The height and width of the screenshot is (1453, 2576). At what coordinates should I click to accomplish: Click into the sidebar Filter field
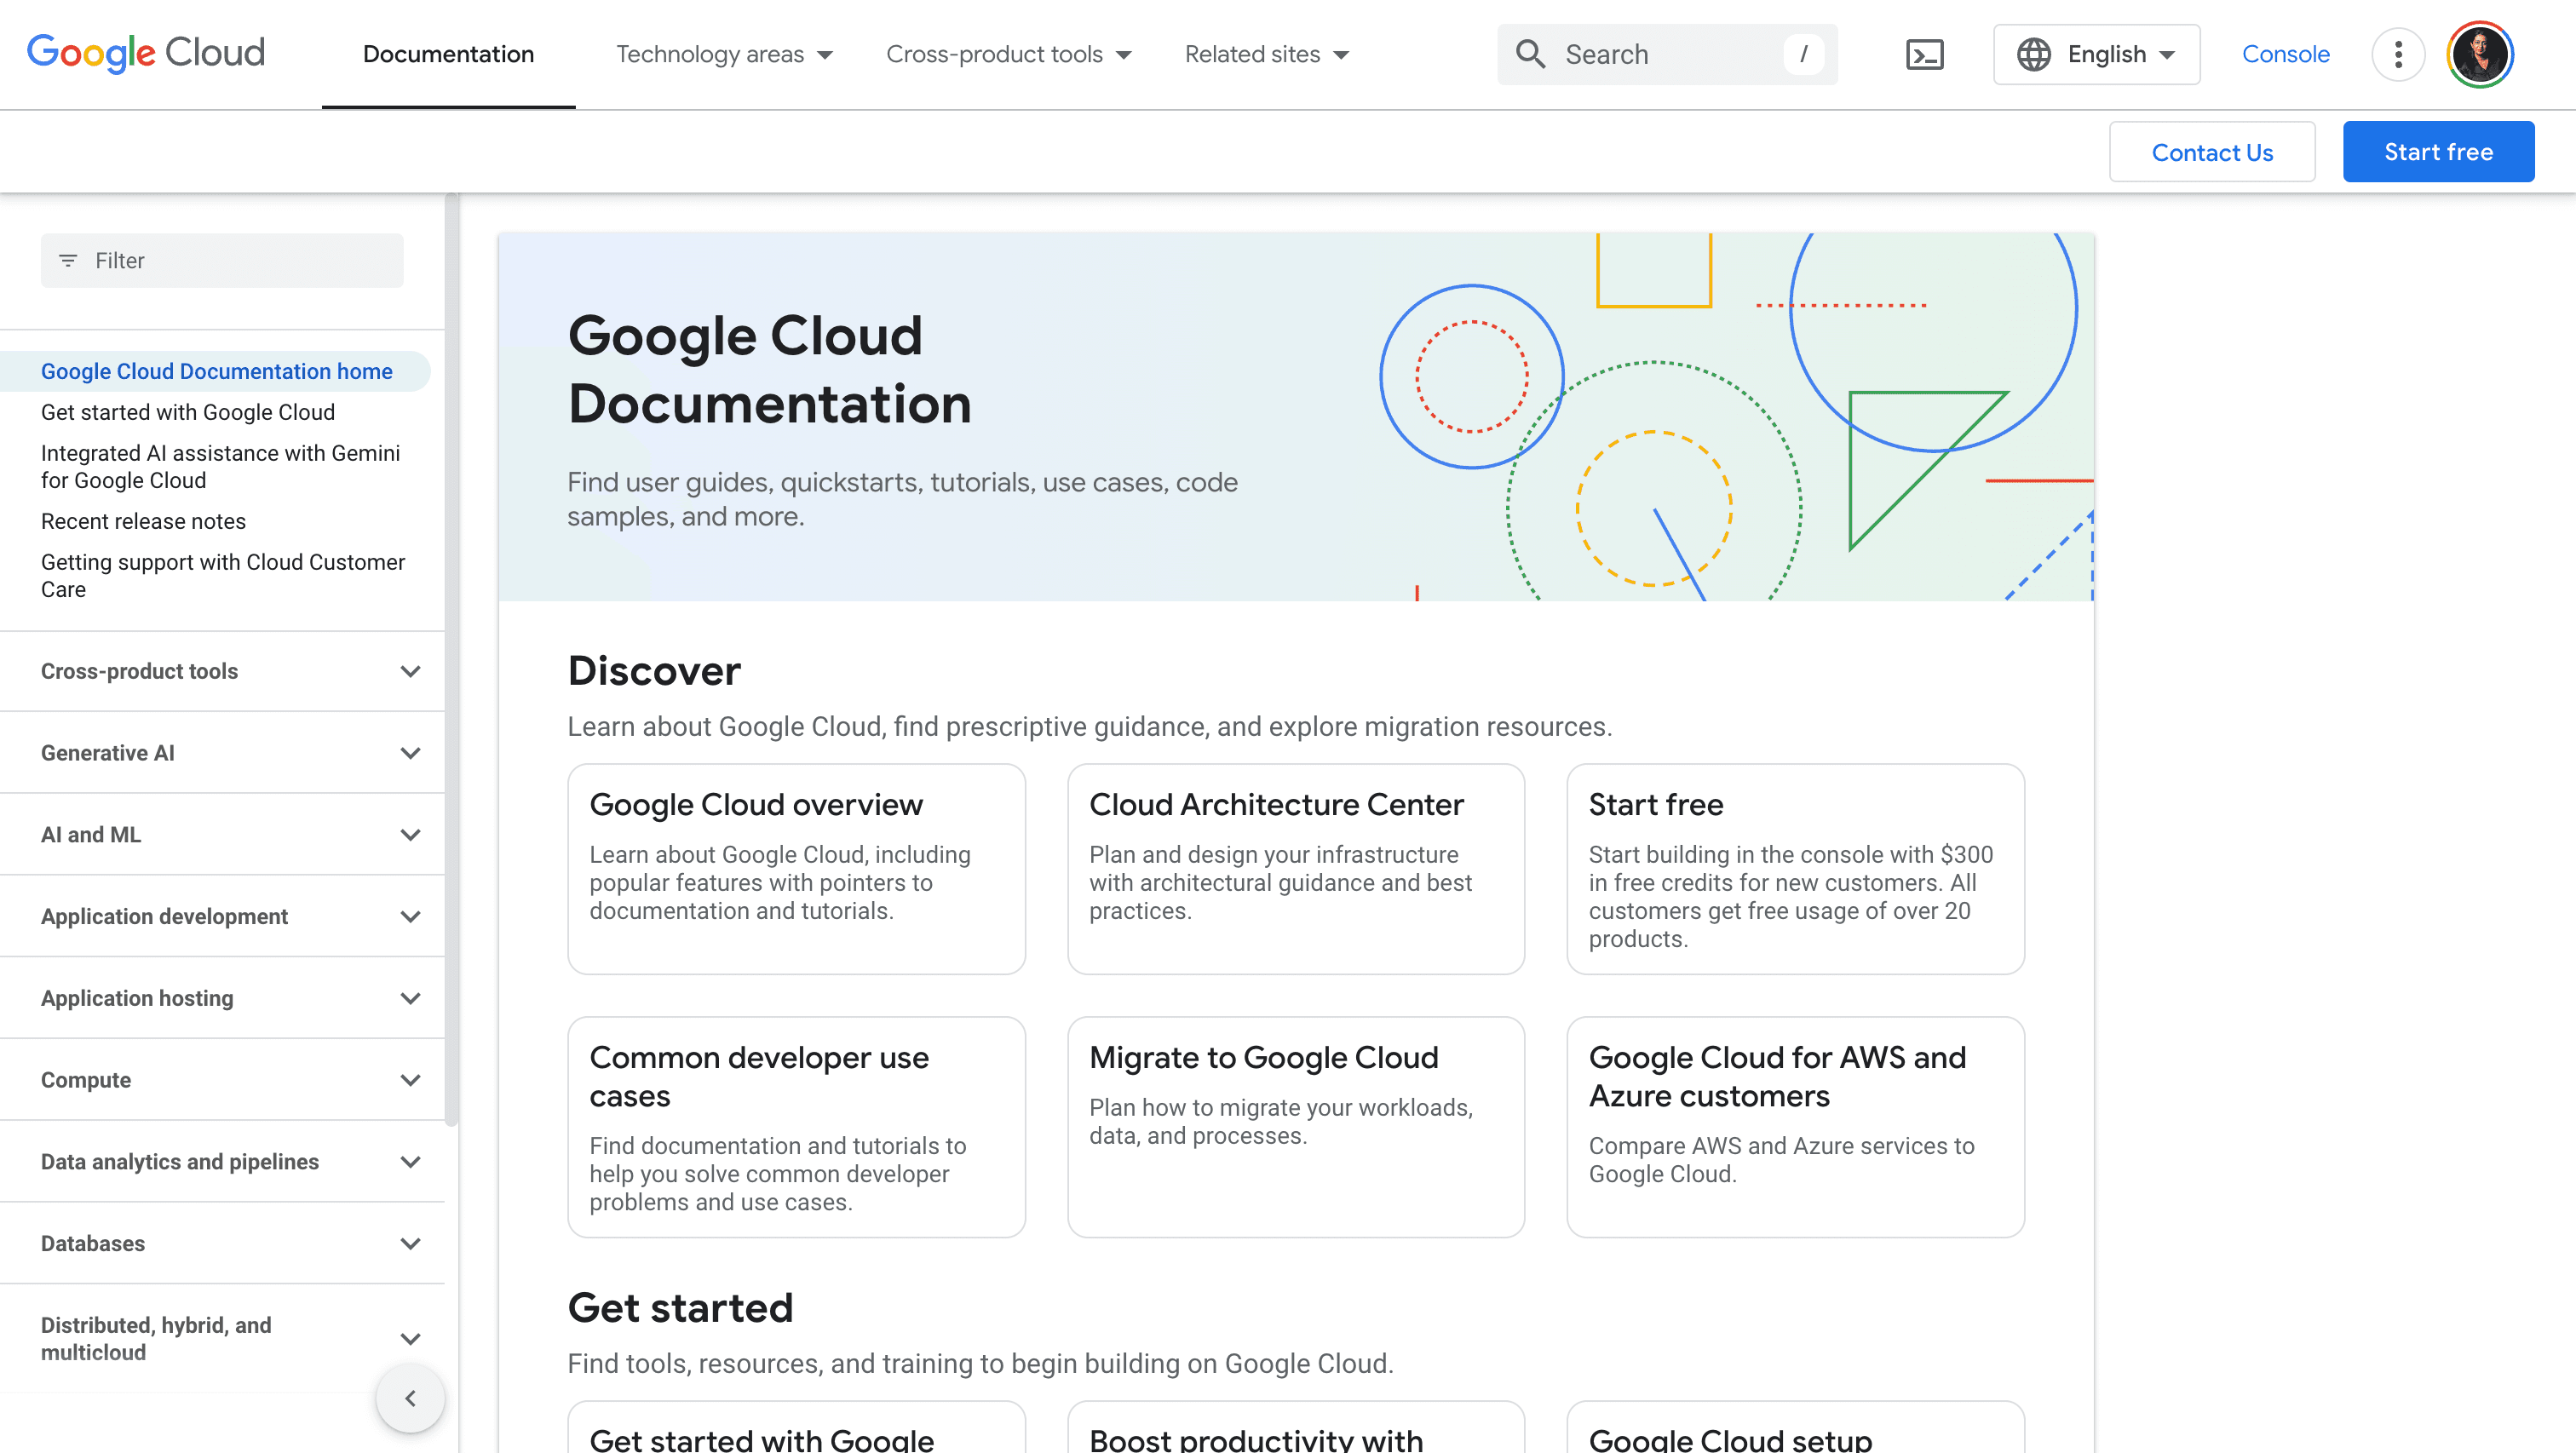pos(222,261)
